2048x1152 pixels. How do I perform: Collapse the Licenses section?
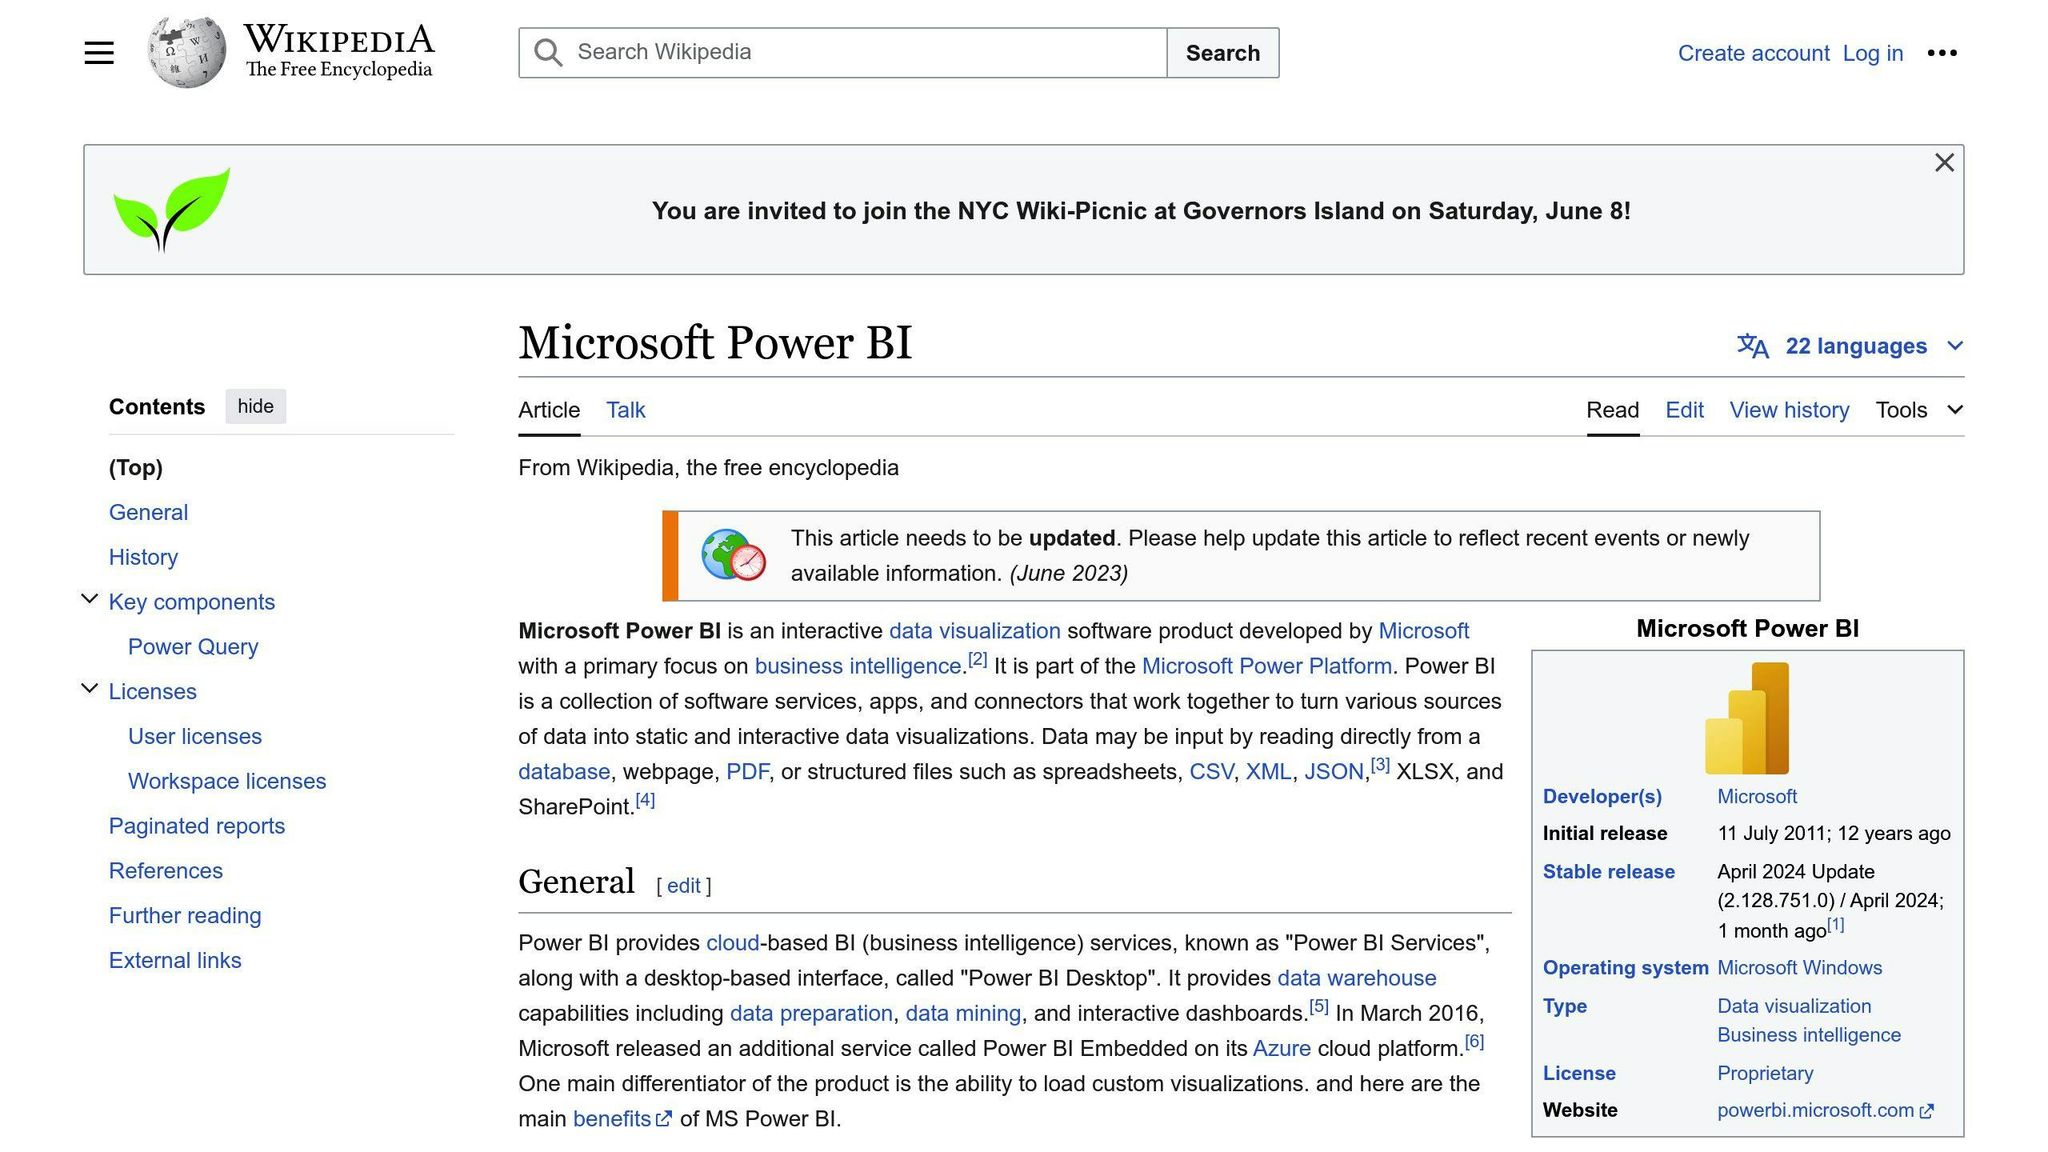tap(89, 687)
